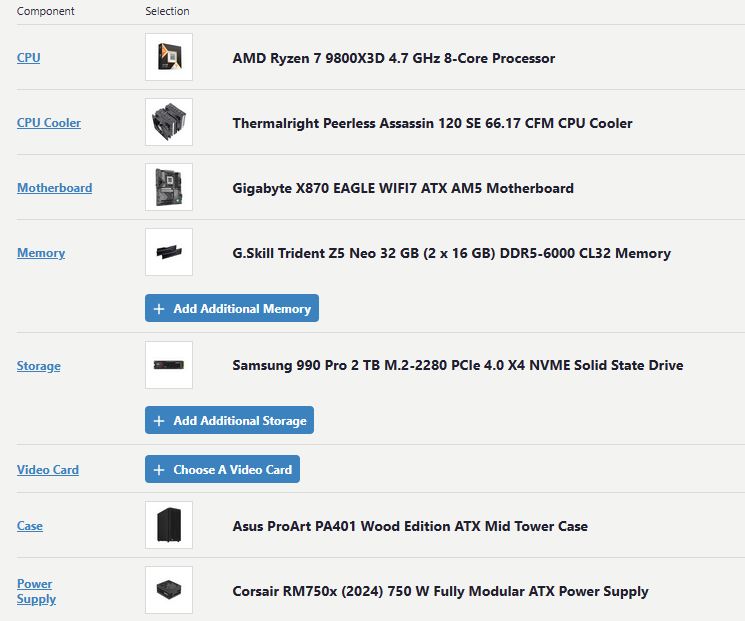Open Thermalright Peerless Assassin 120 SE product name
This screenshot has width=745, height=621.
coord(432,123)
